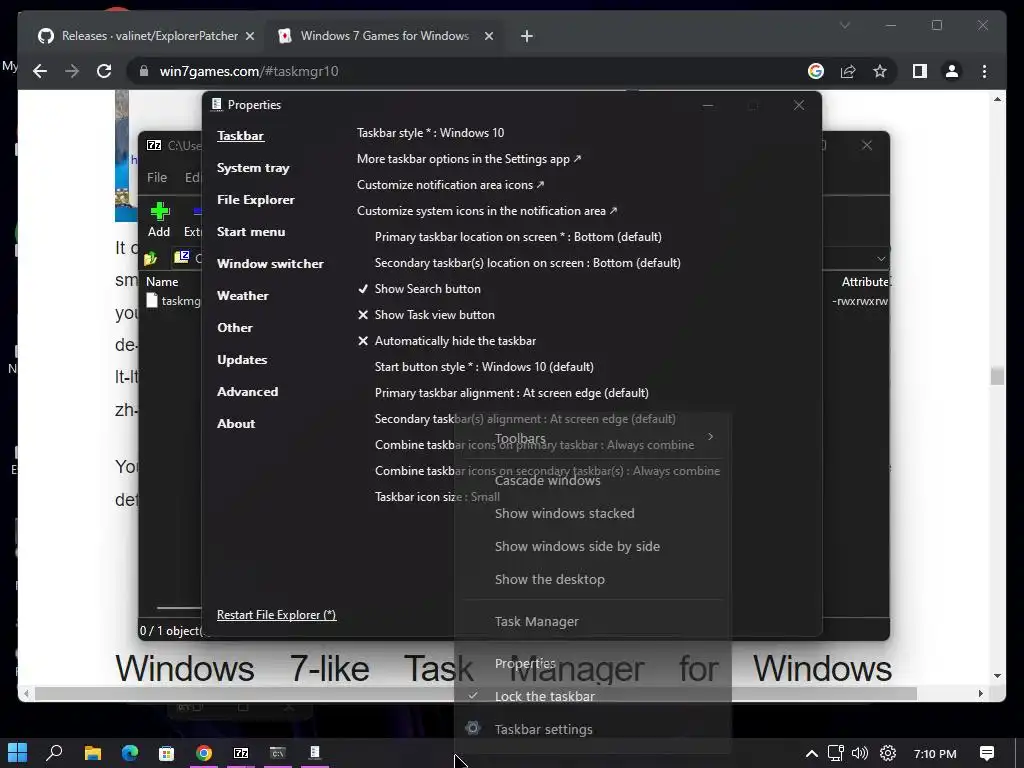Change Primary taskbar alignment option
This screenshot has width=1024, height=768.
(x=511, y=393)
